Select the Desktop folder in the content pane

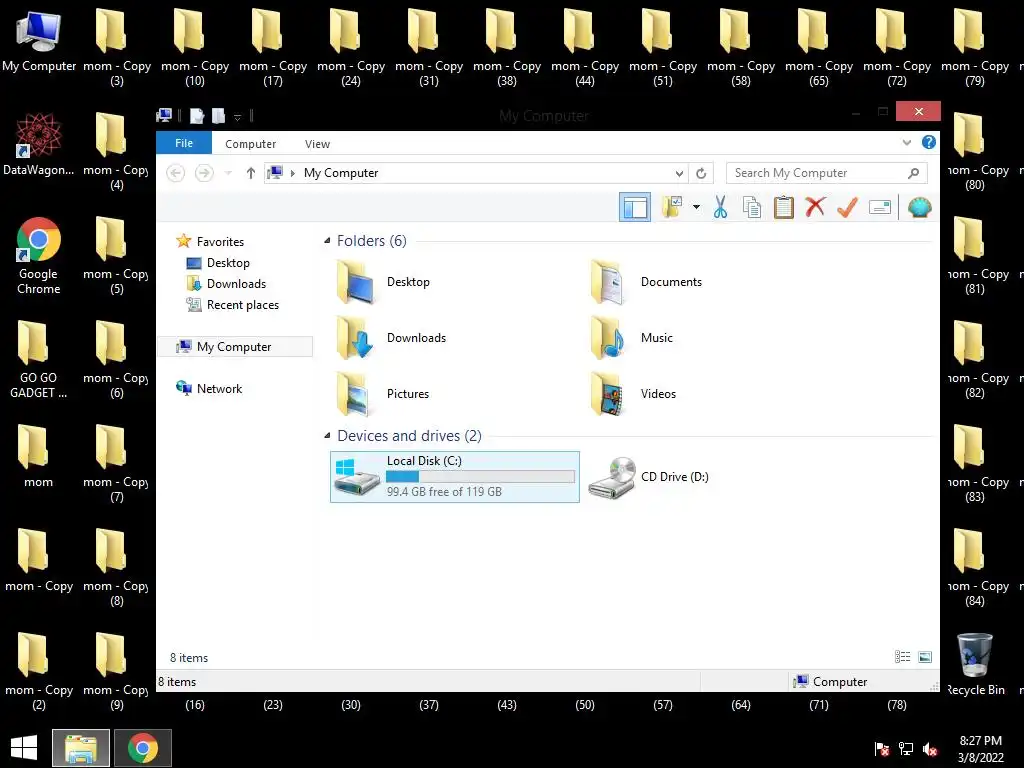(x=383, y=282)
